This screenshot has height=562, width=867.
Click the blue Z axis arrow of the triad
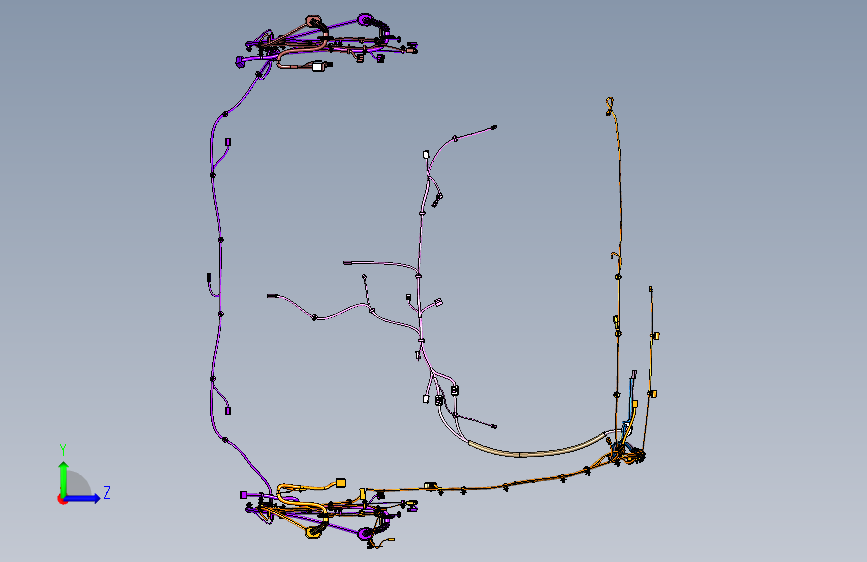tap(83, 498)
